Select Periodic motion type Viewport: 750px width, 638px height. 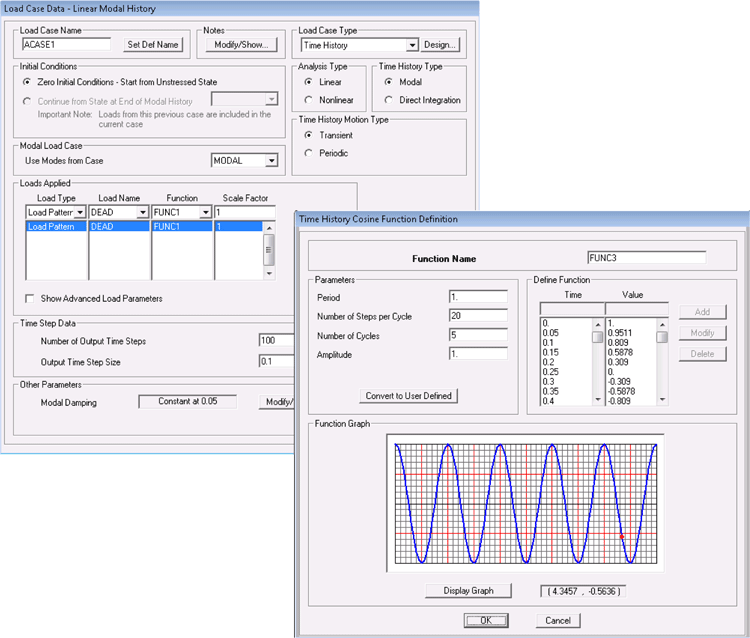tap(309, 152)
